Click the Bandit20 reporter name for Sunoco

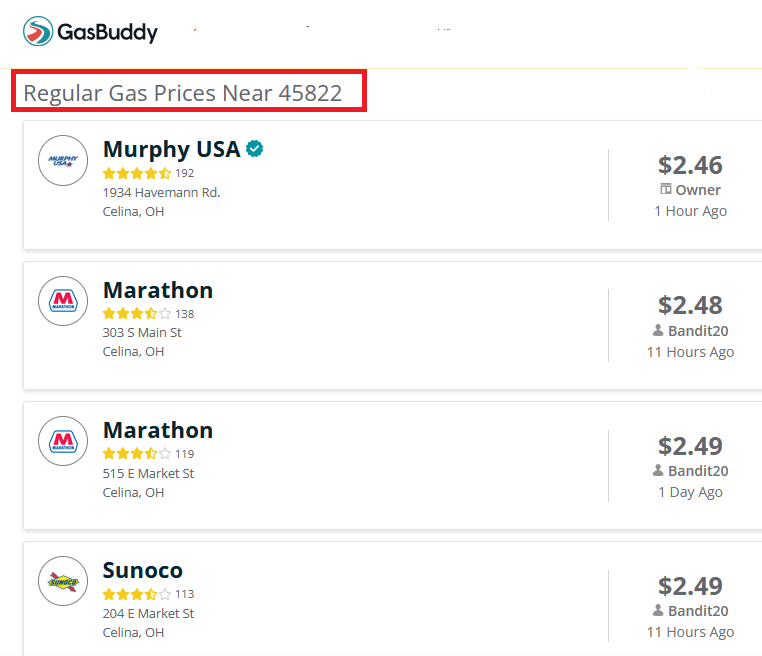[x=697, y=611]
